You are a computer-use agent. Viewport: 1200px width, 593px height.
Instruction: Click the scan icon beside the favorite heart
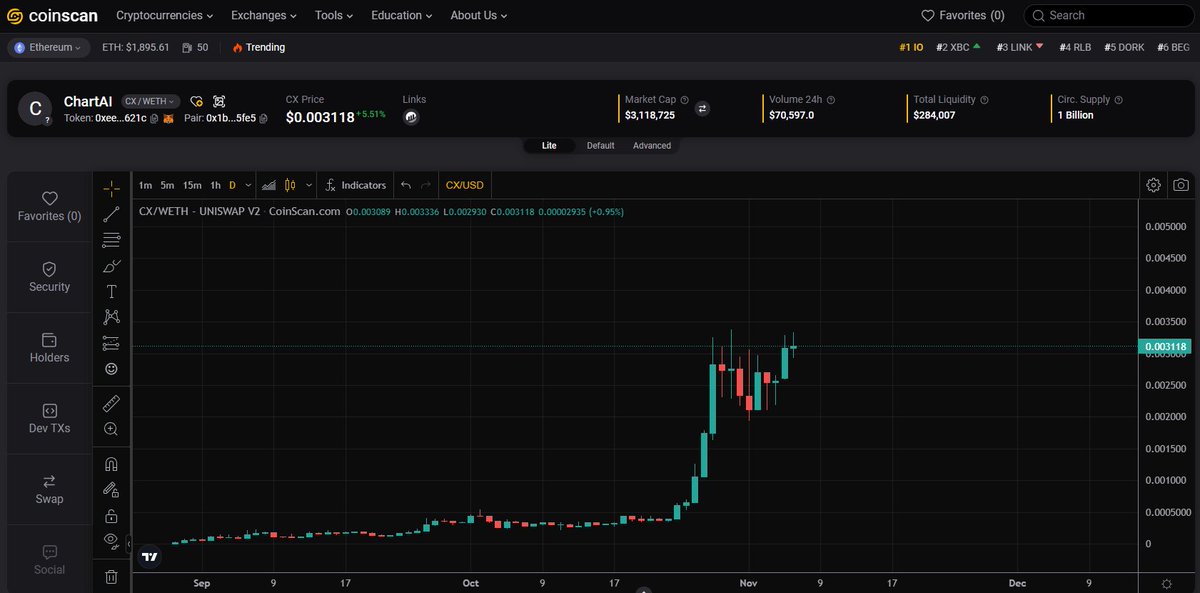219,101
